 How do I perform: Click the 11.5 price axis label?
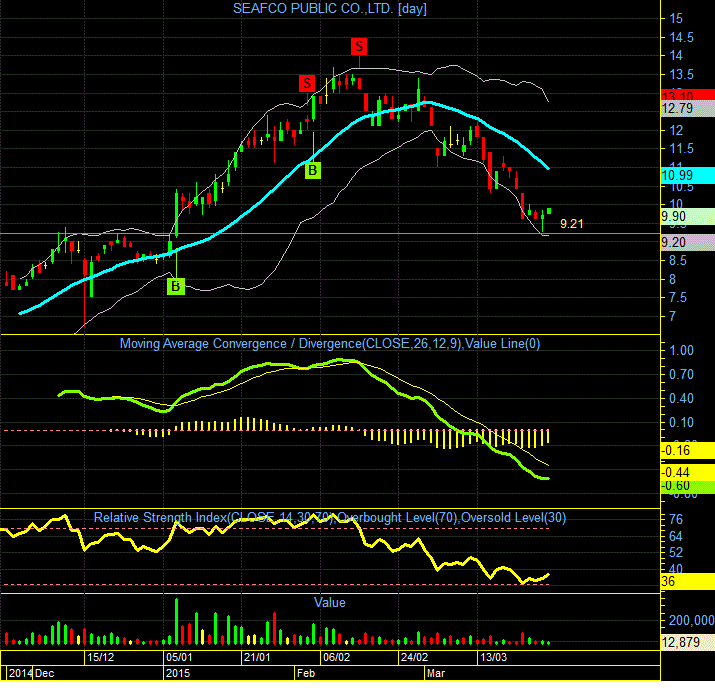[681, 149]
